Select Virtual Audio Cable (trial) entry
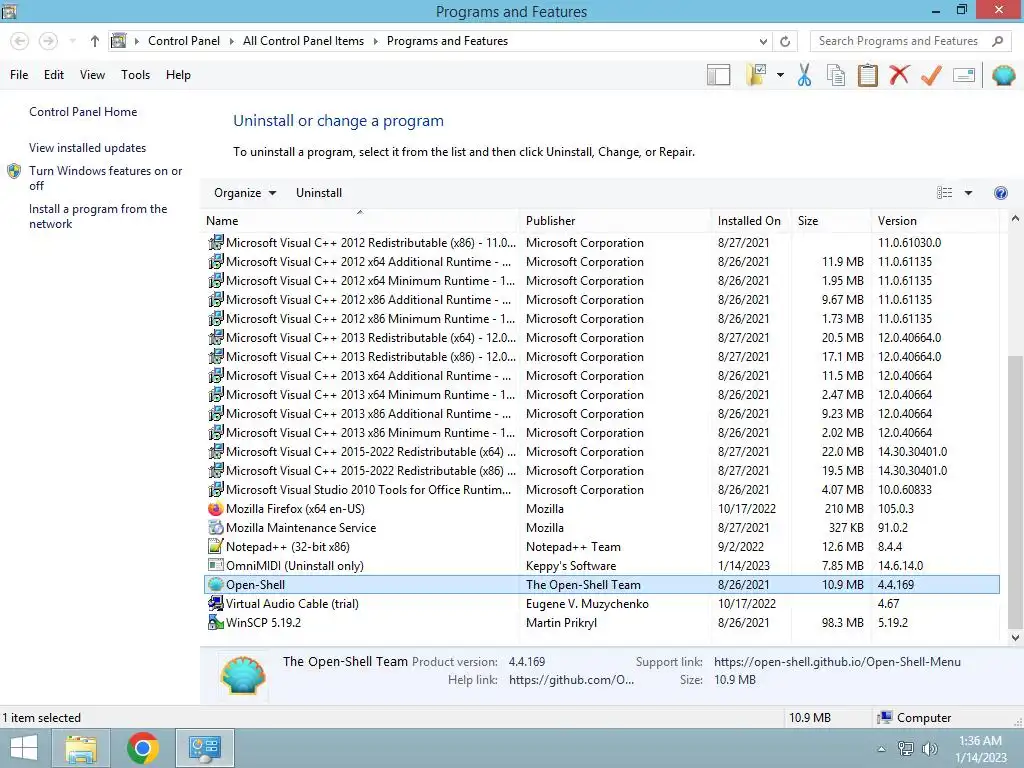The height and width of the screenshot is (768, 1024). point(602,603)
